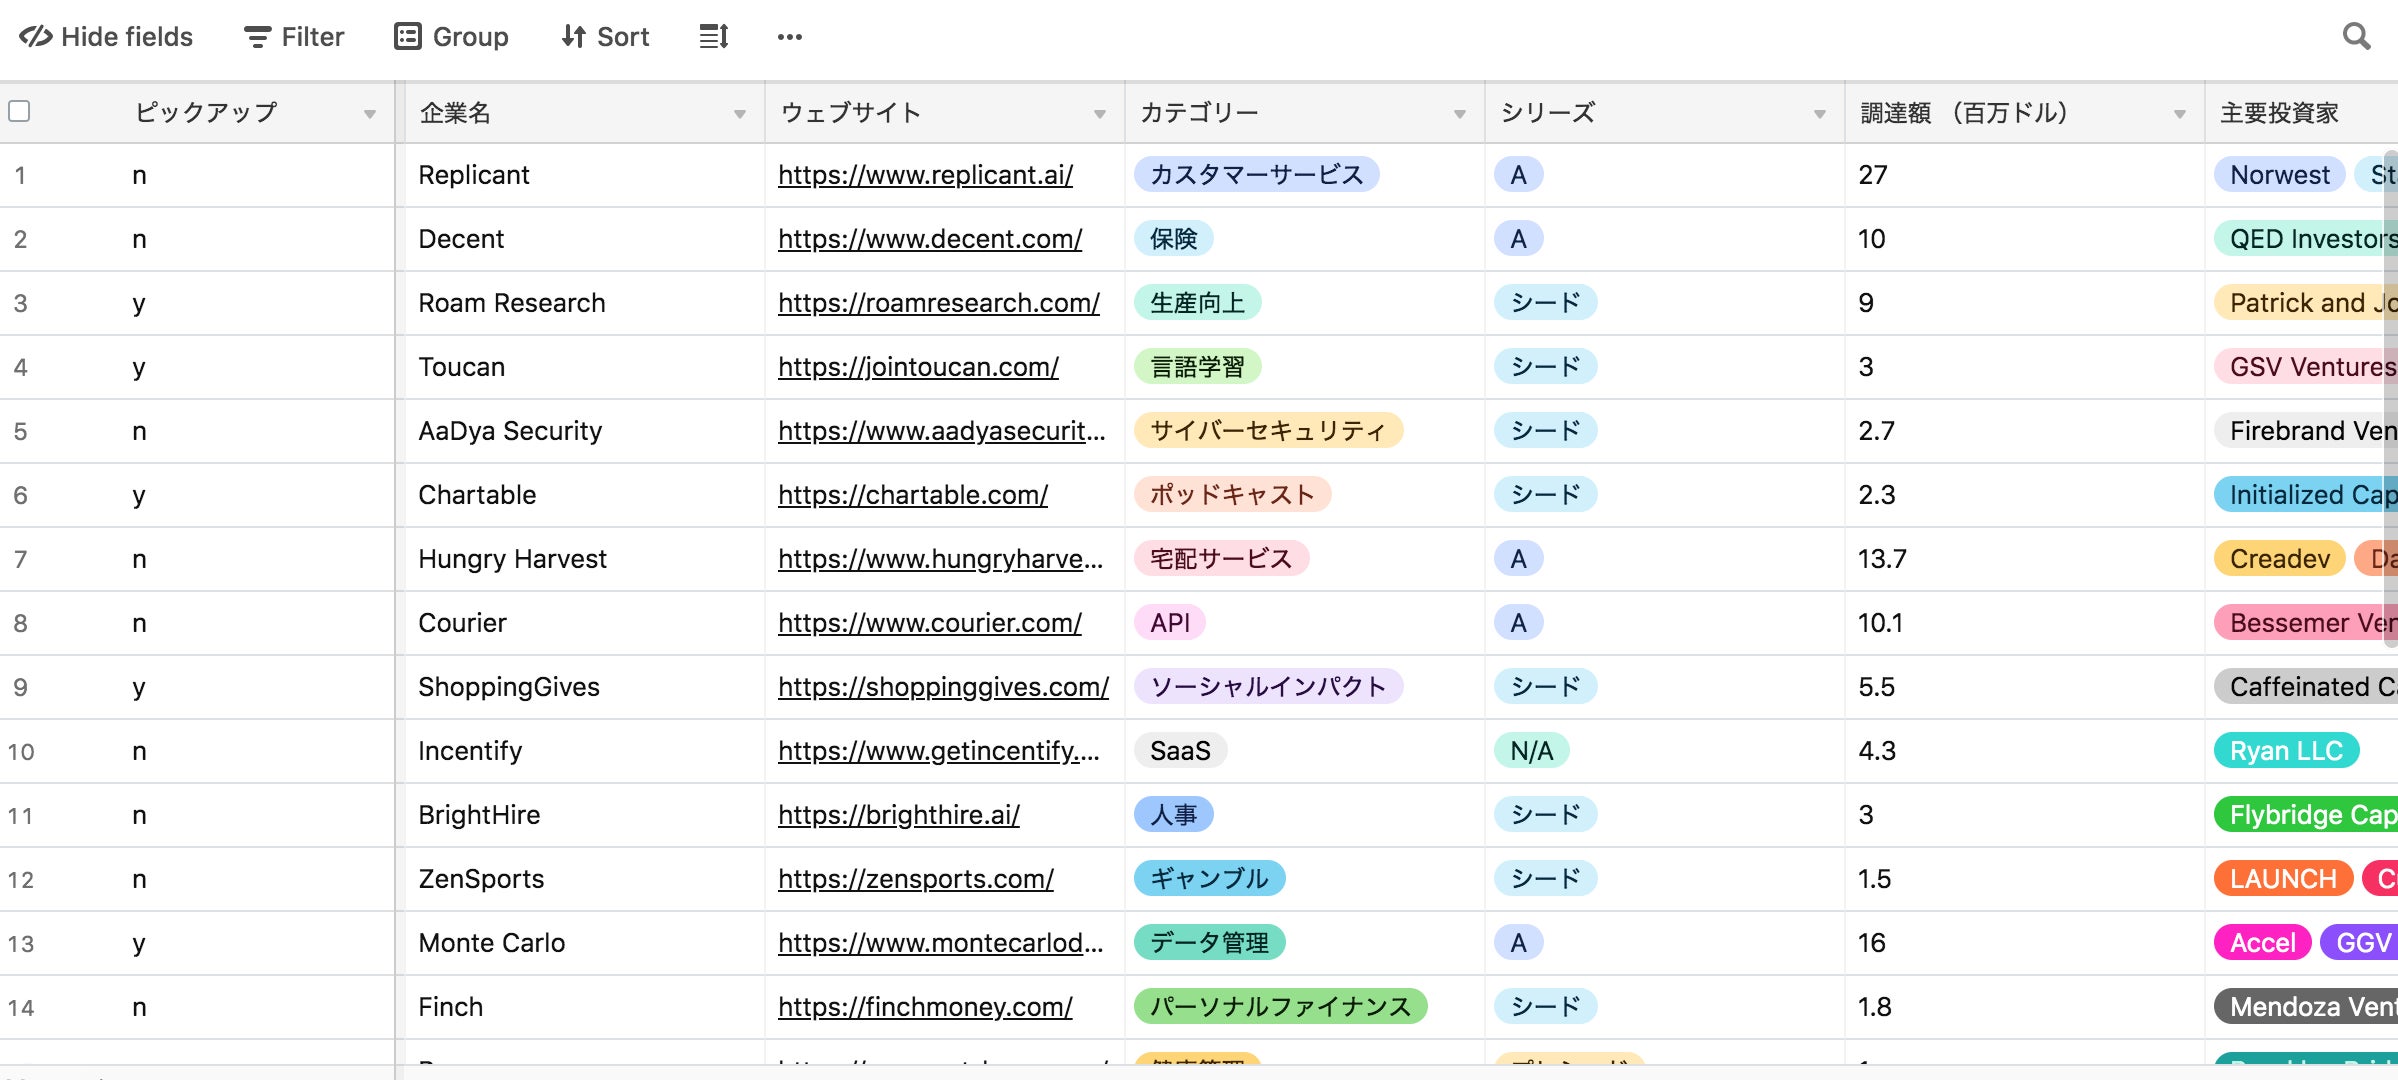Open the roamresearch.com link
The width and height of the screenshot is (2398, 1080).
click(938, 303)
